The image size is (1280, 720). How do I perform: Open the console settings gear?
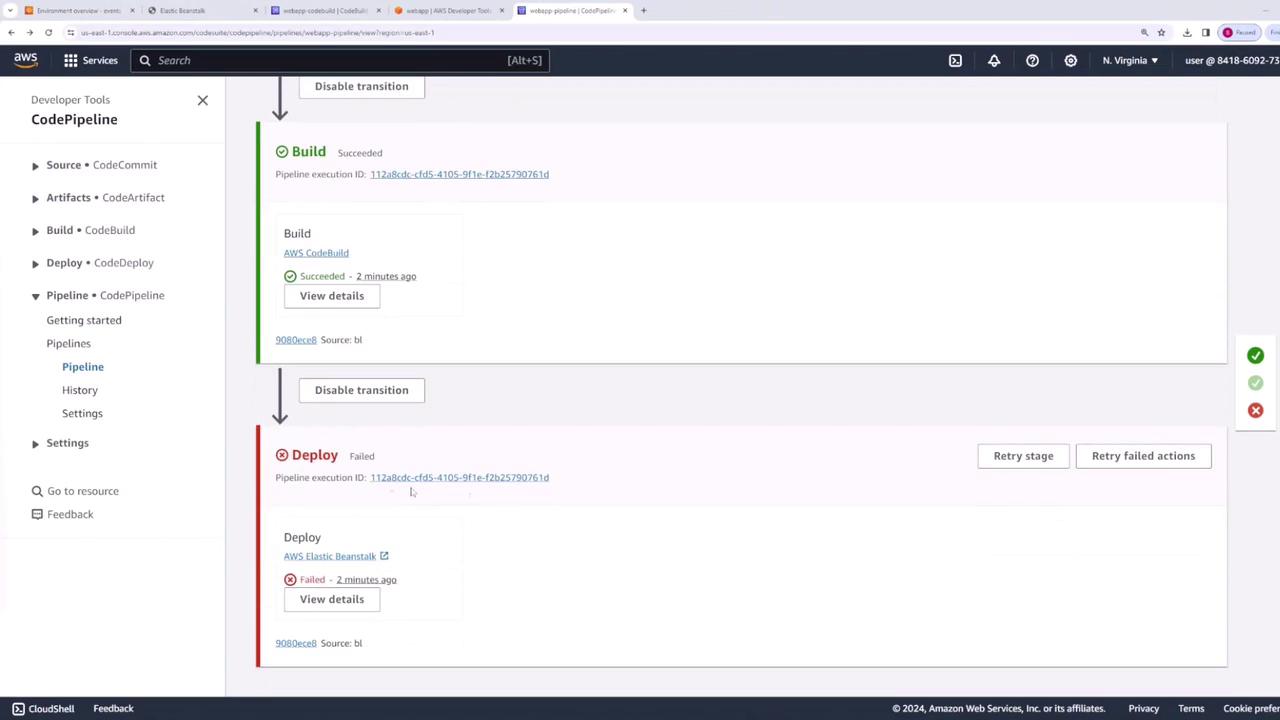point(1070,60)
